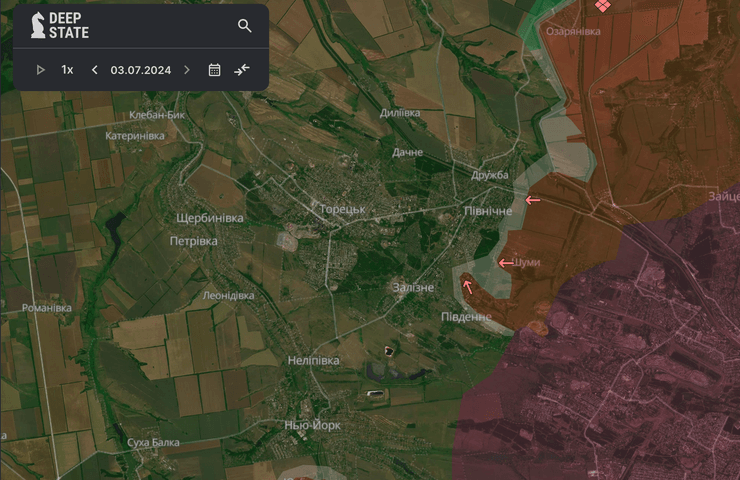Click the green liberated strip at top
Image resolution: width=740 pixels, height=480 pixels.
click(x=545, y=12)
